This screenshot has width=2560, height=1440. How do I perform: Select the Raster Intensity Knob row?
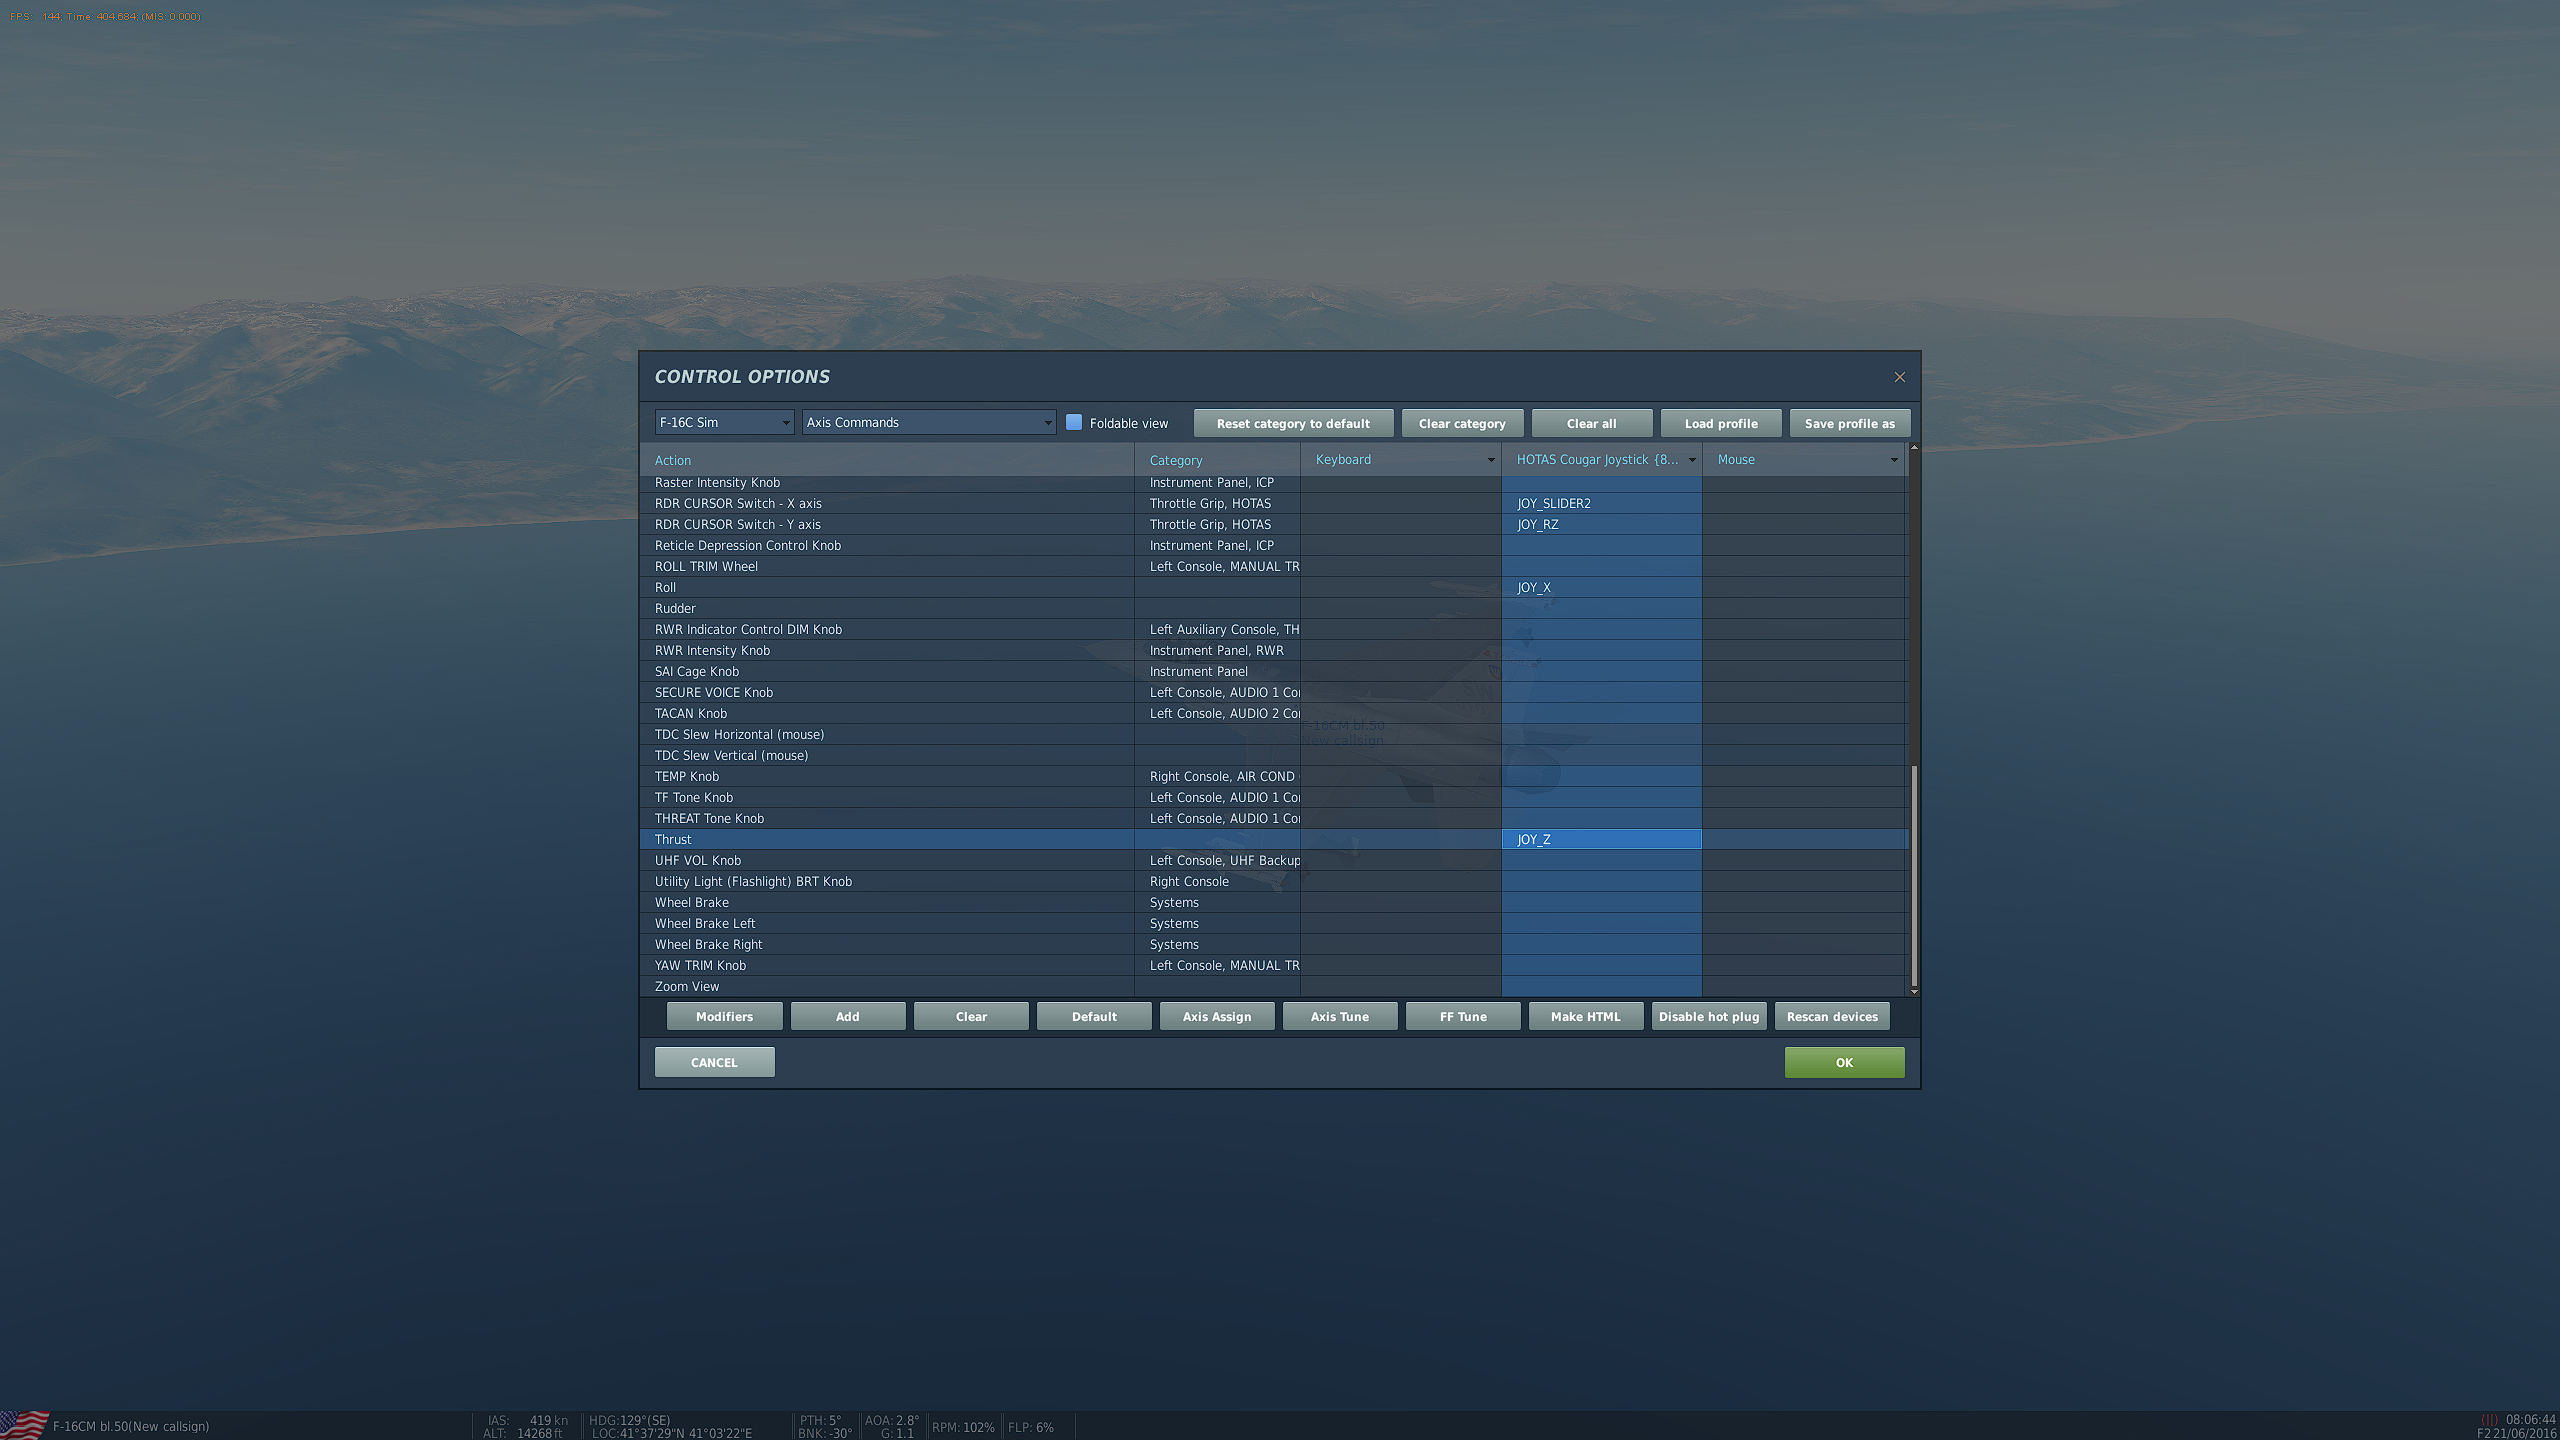(x=1273, y=482)
